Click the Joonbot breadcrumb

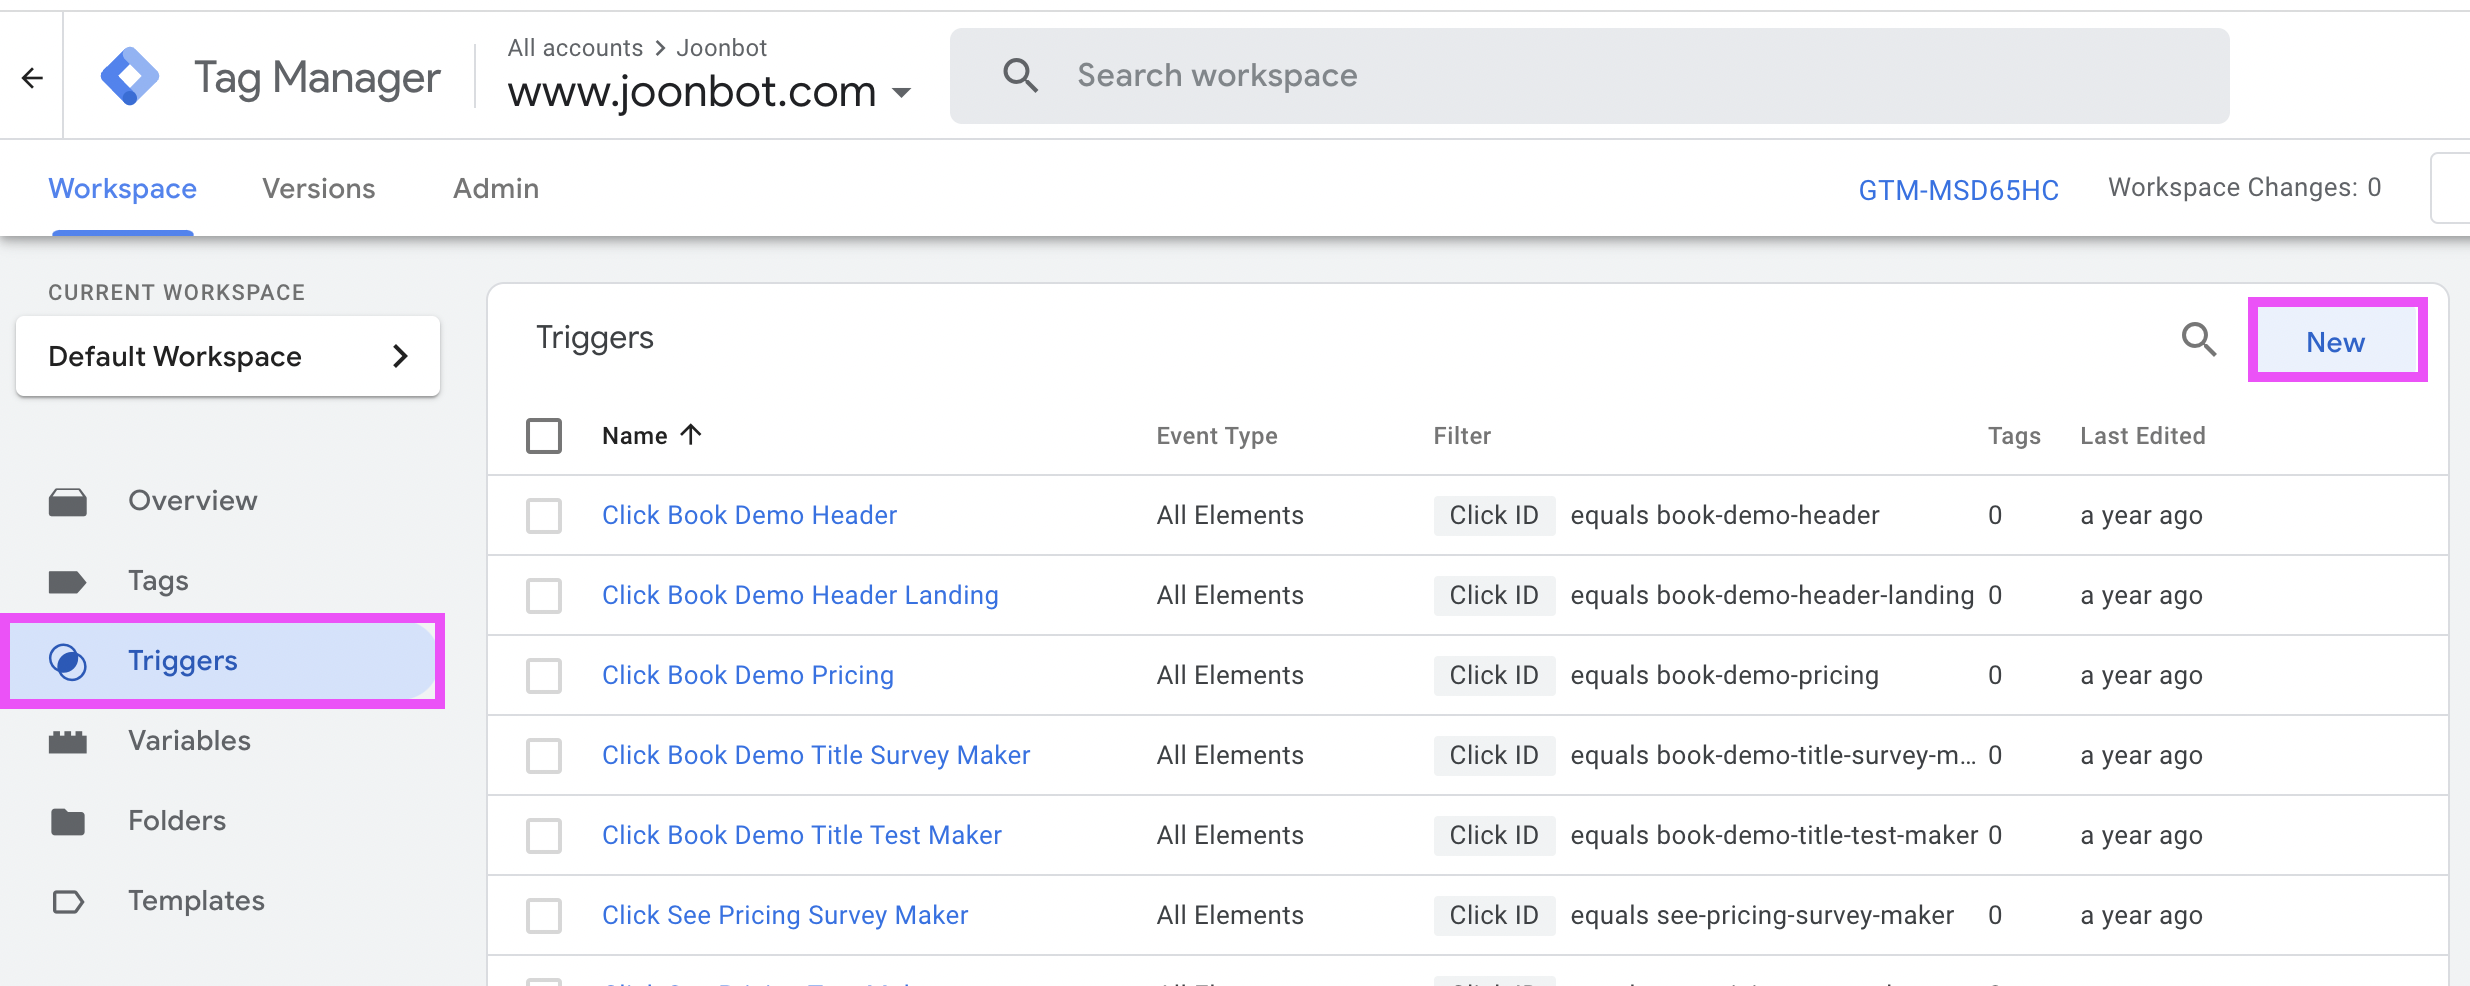[x=721, y=48]
